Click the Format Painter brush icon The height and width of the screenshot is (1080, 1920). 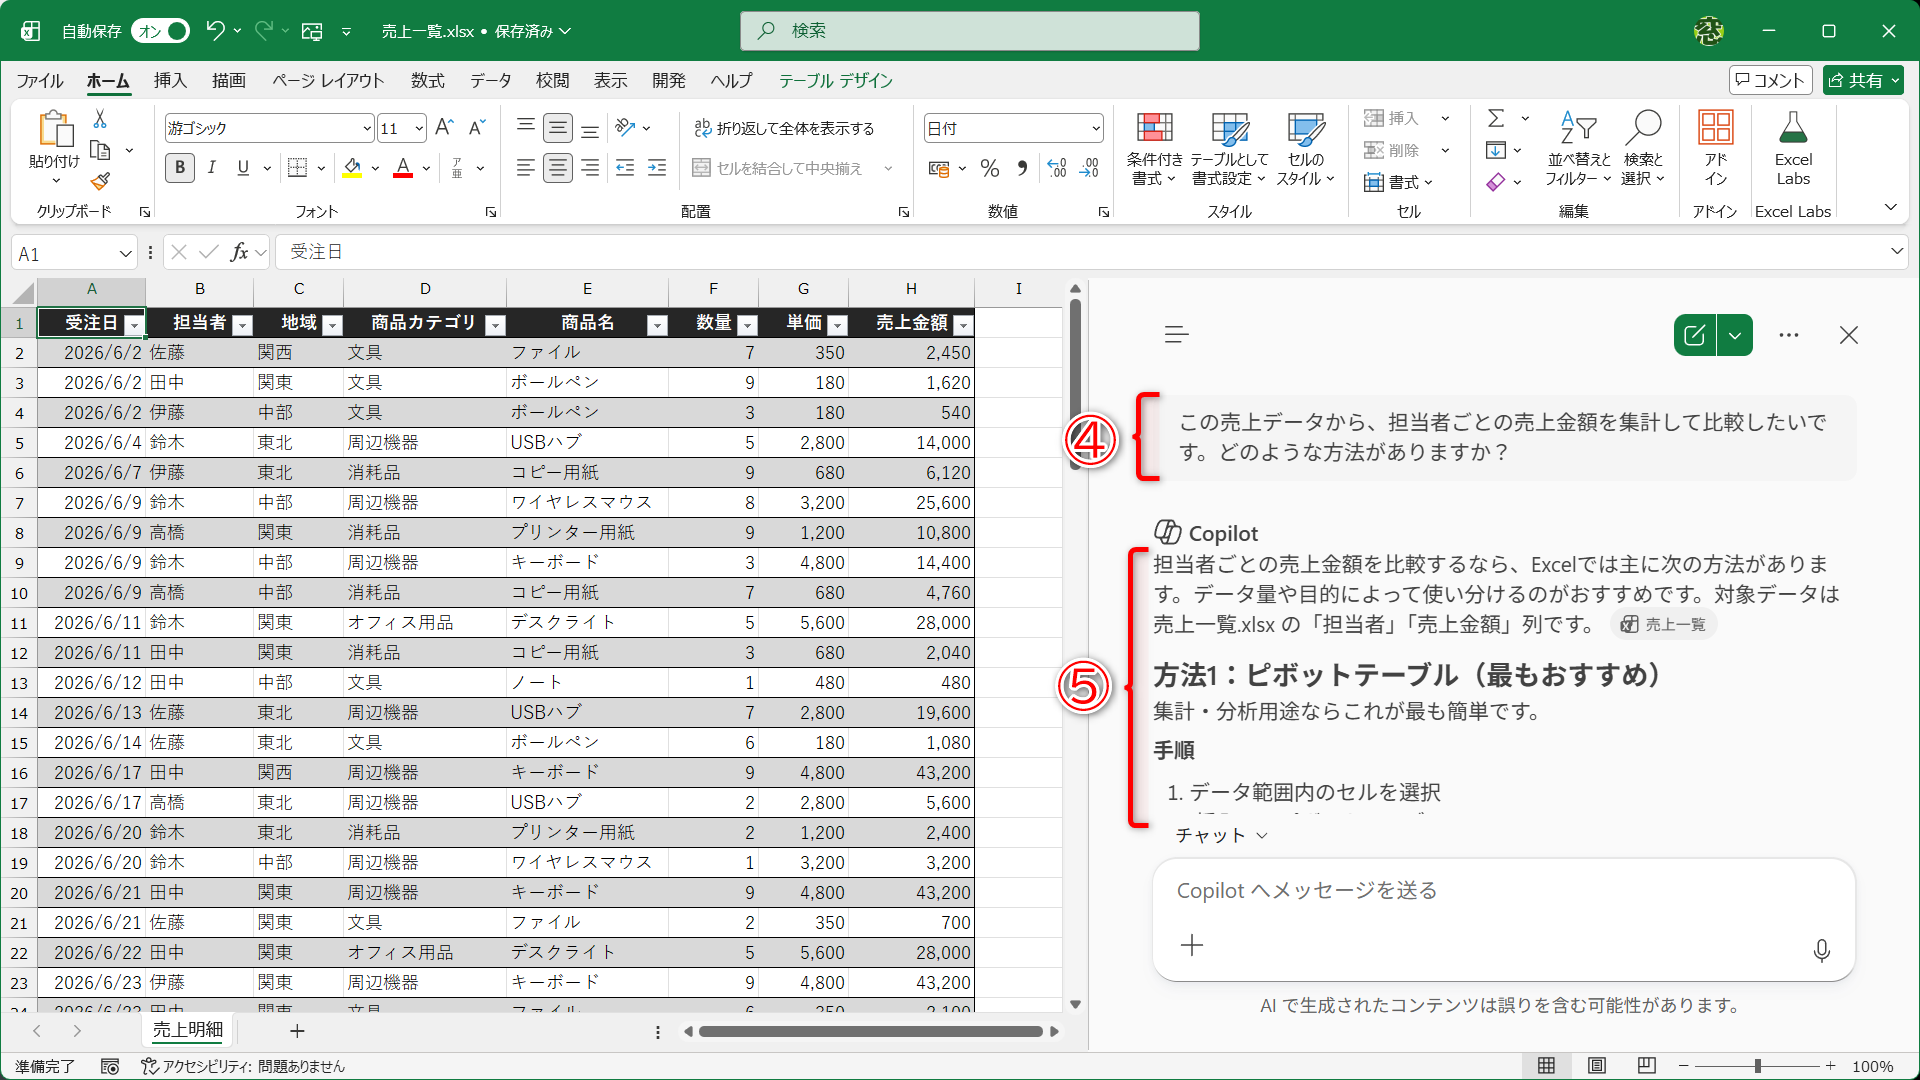[x=100, y=181]
